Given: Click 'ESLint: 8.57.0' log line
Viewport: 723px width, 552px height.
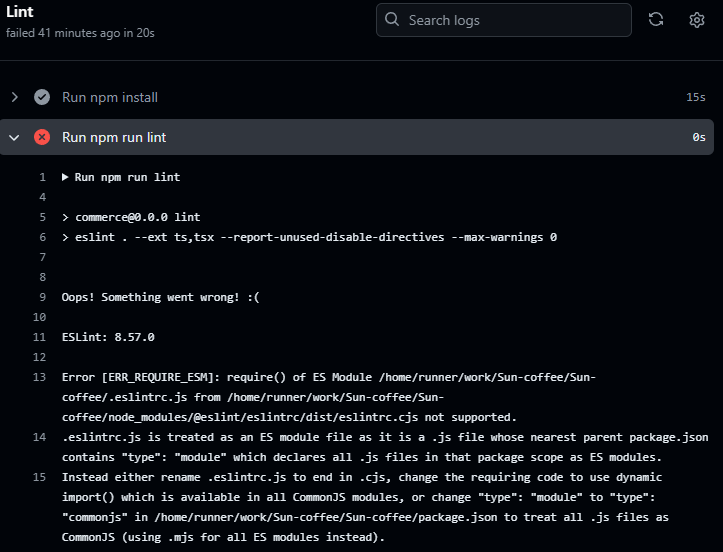Looking at the screenshot, I should (x=108, y=337).
